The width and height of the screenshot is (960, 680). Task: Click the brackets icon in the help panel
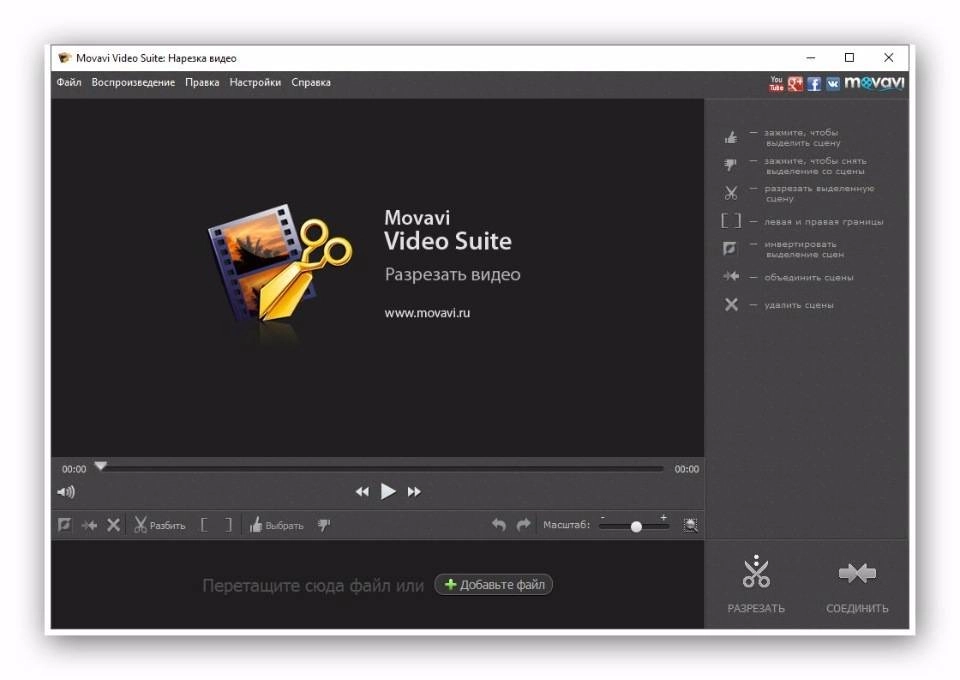pos(731,220)
